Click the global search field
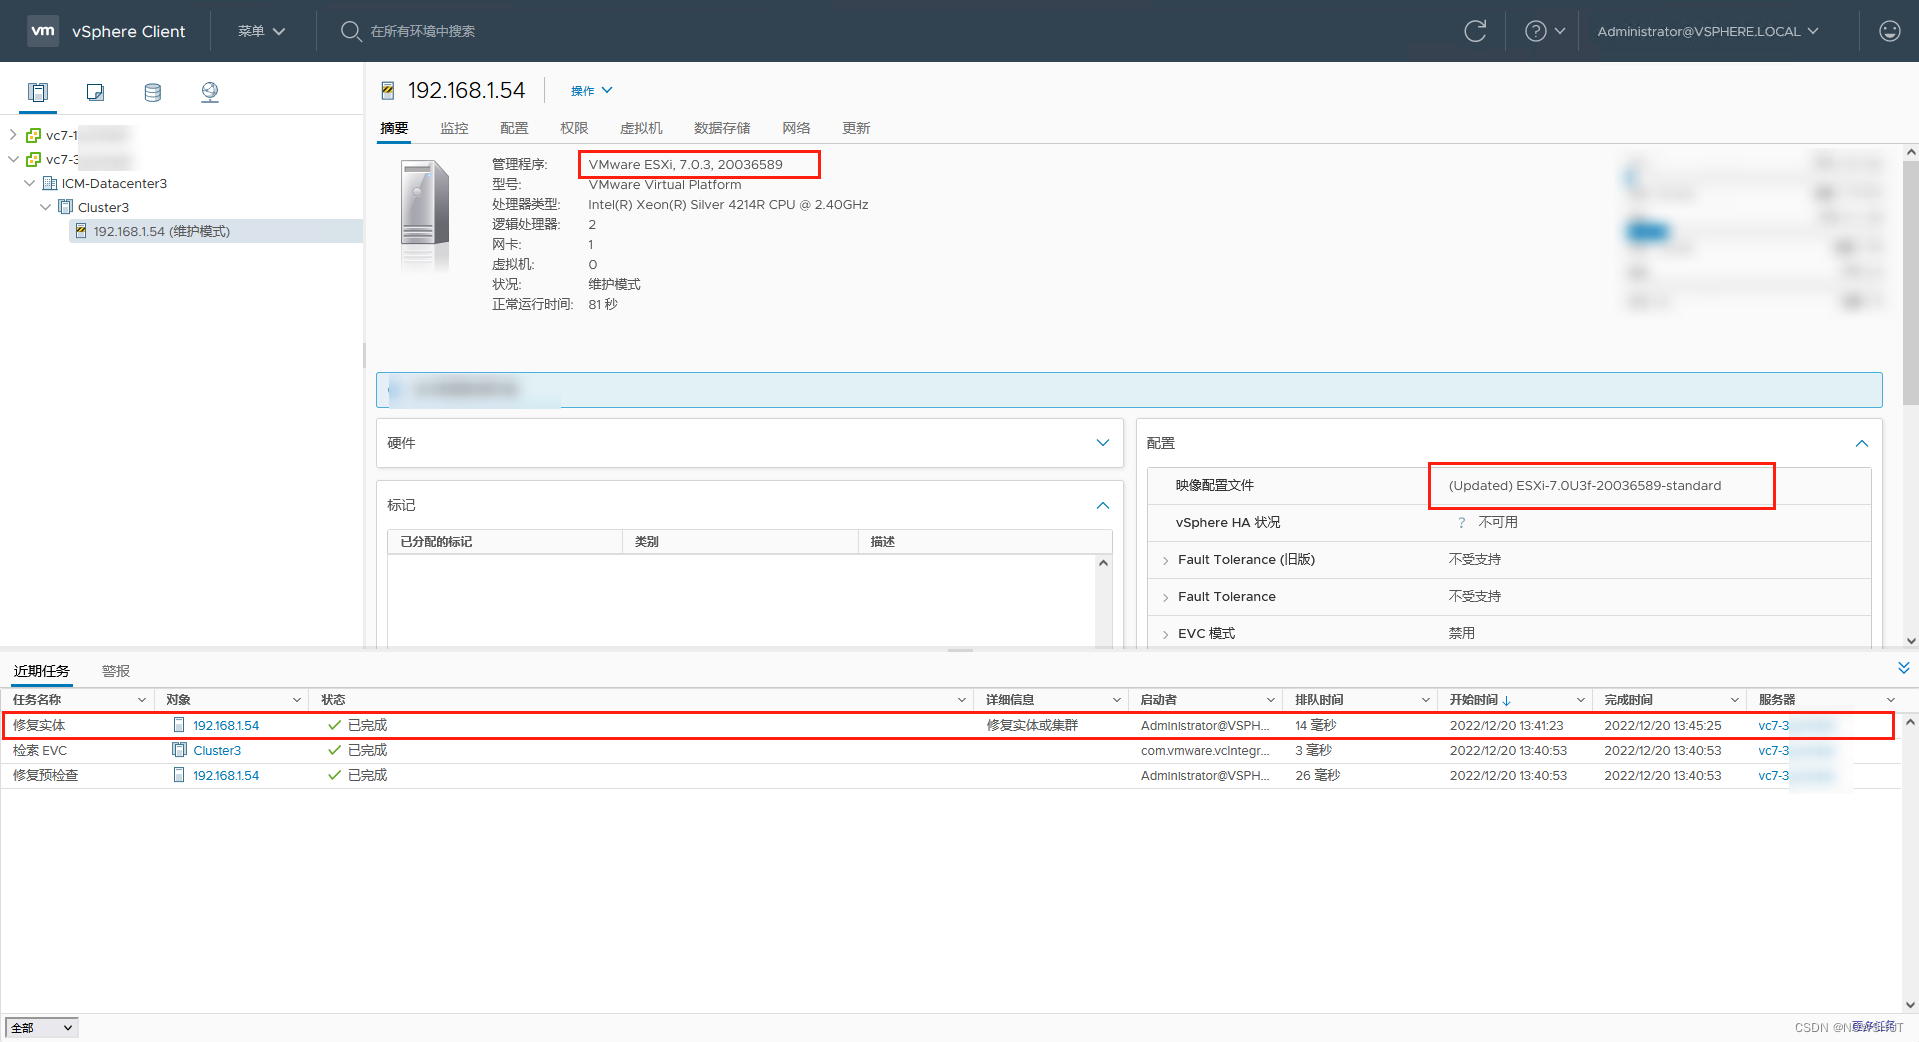 coord(422,31)
